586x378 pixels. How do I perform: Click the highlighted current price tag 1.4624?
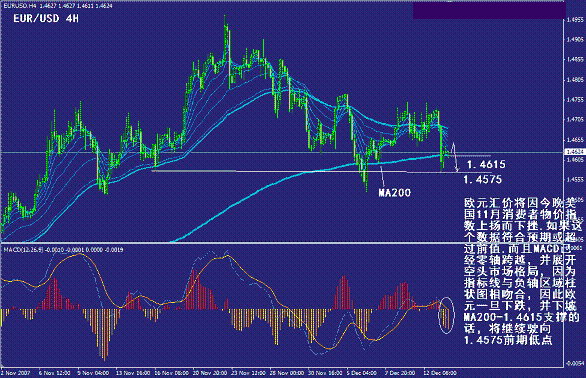575,152
